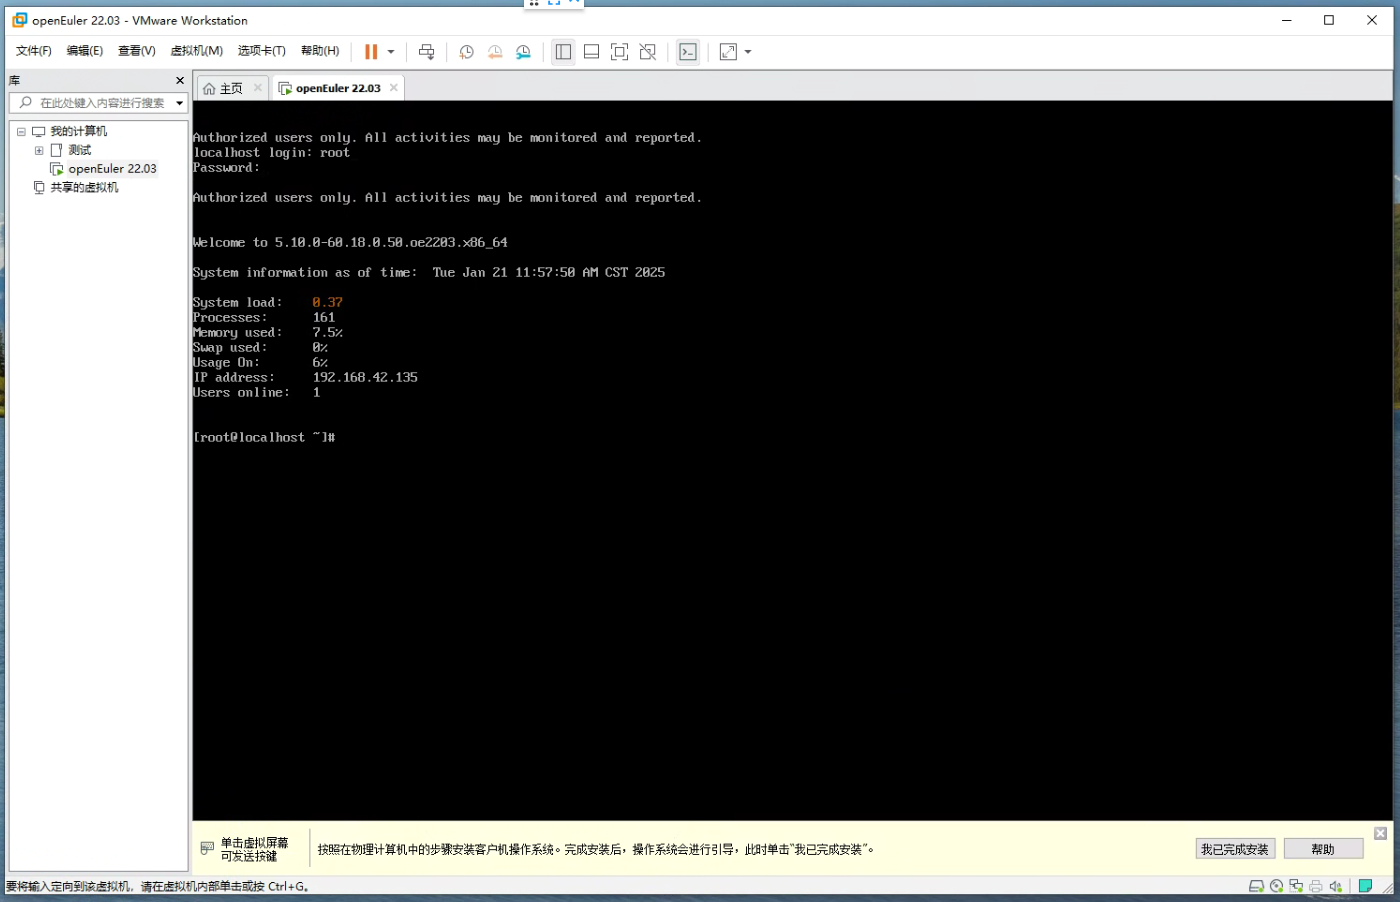Open the 文件(F) menu
This screenshot has height=902, width=1400.
pyautogui.click(x=34, y=51)
